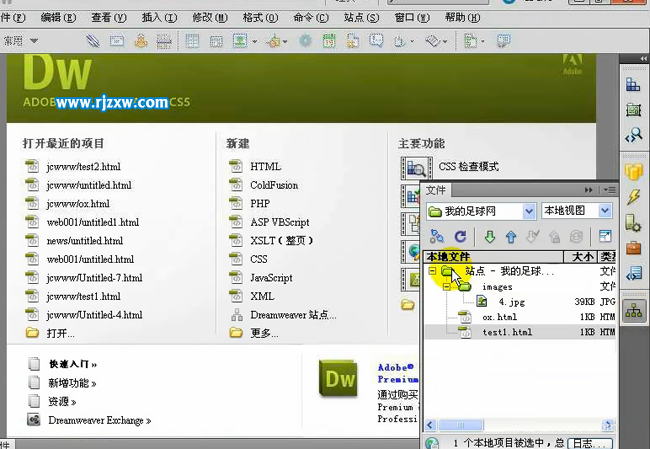Click the Expand to show local and remote icon
Image resolution: width=650 pixels, height=449 pixels.
coord(605,236)
